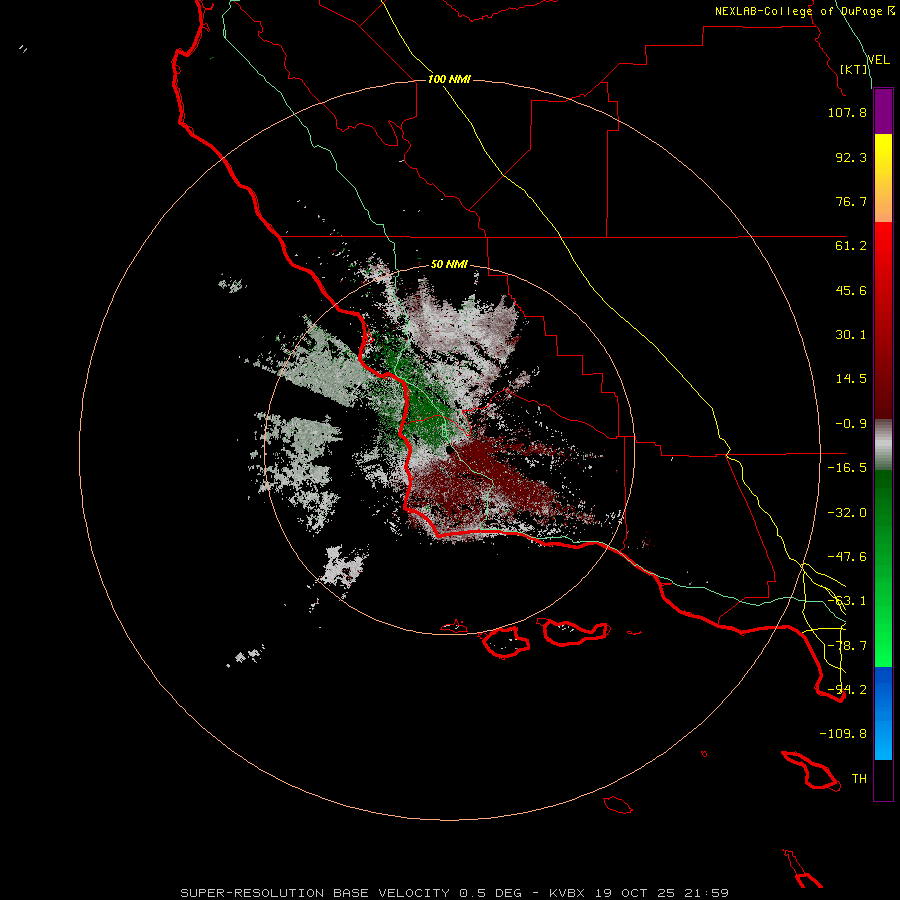Screen dimensions: 900x900
Task: Click the -47.6 value on the velocity scale
Action: [847, 557]
